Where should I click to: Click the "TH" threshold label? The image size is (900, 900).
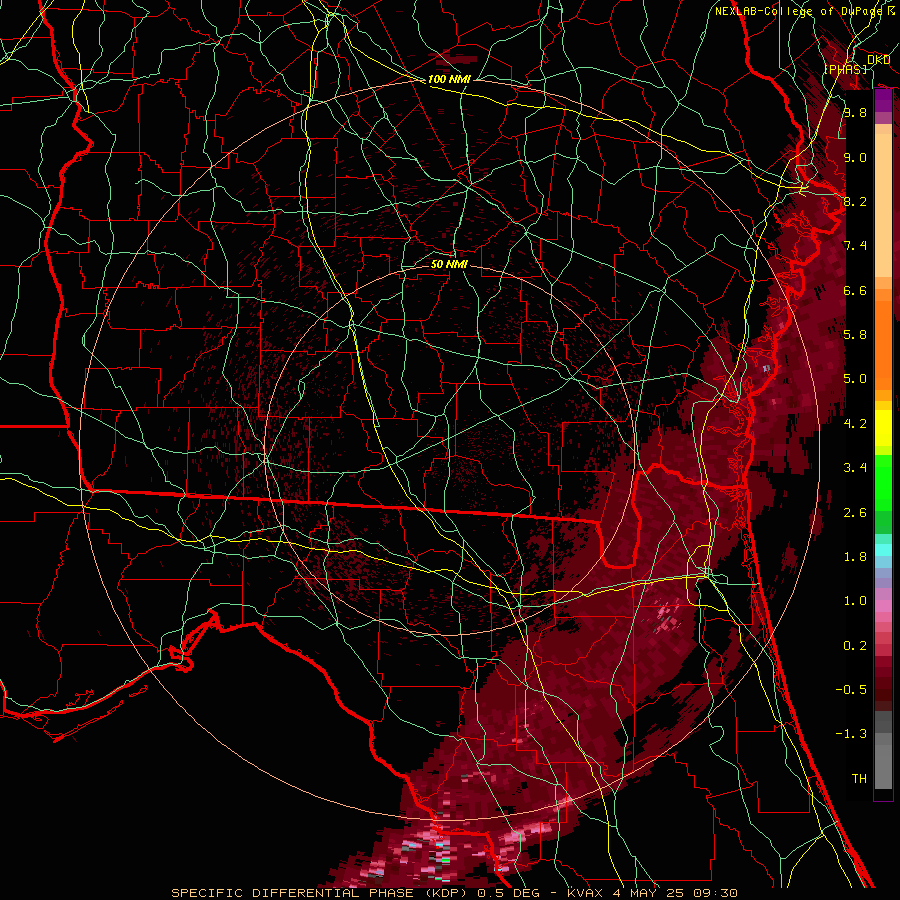click(x=859, y=779)
